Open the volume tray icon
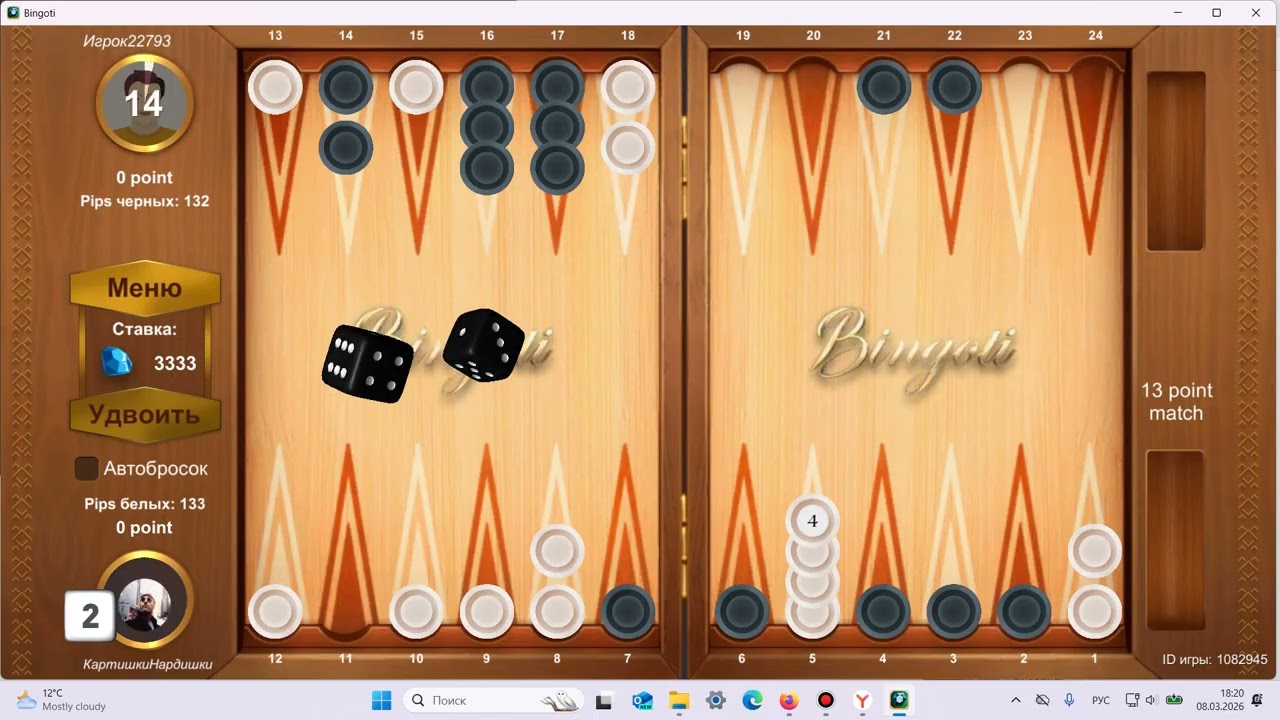This screenshot has height=720, width=1280. [x=1151, y=700]
